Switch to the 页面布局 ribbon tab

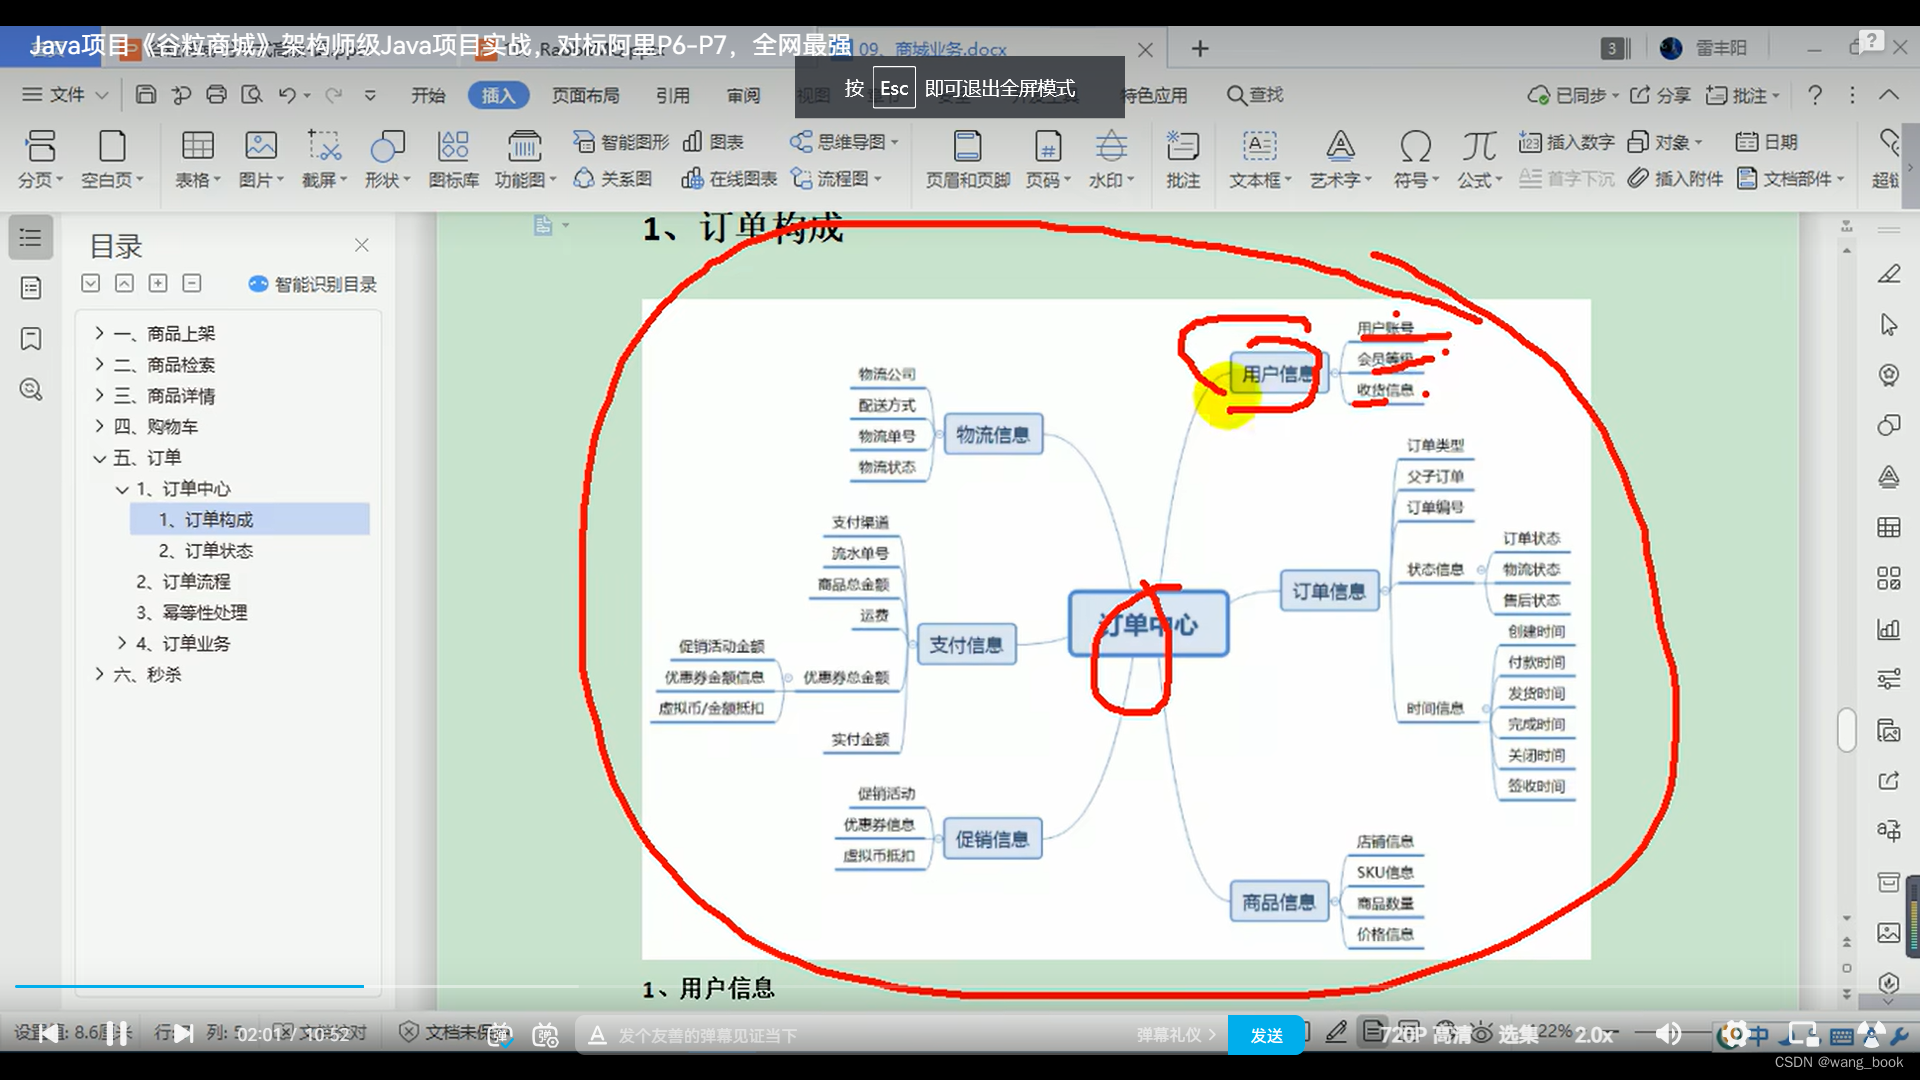pyautogui.click(x=586, y=95)
